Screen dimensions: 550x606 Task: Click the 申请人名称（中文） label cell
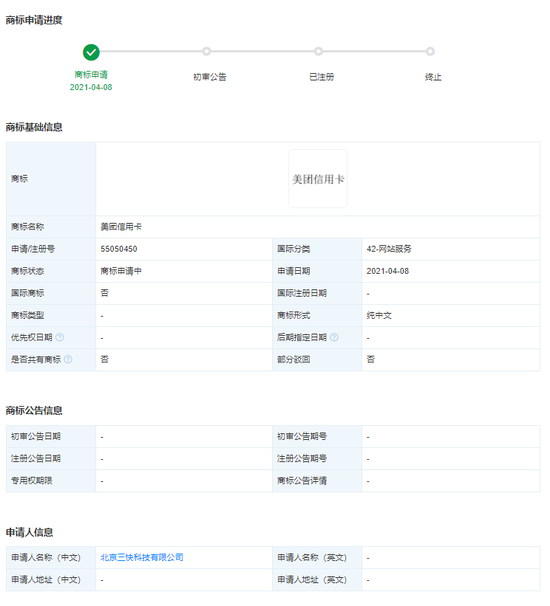51,557
